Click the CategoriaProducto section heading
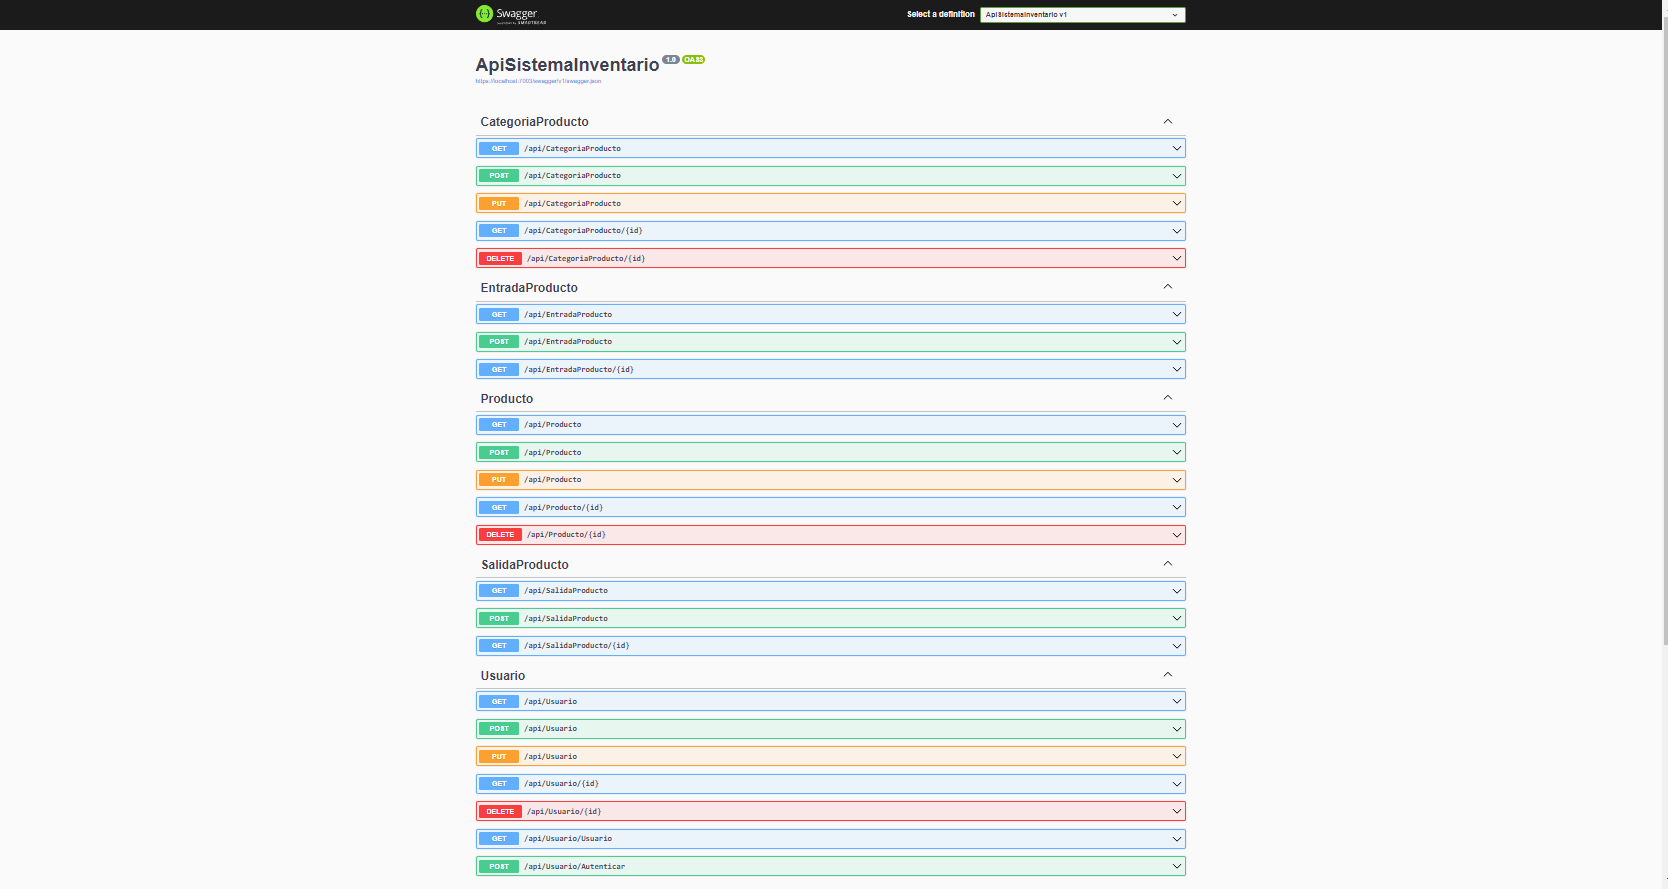Image resolution: width=1668 pixels, height=889 pixels. 534,122
